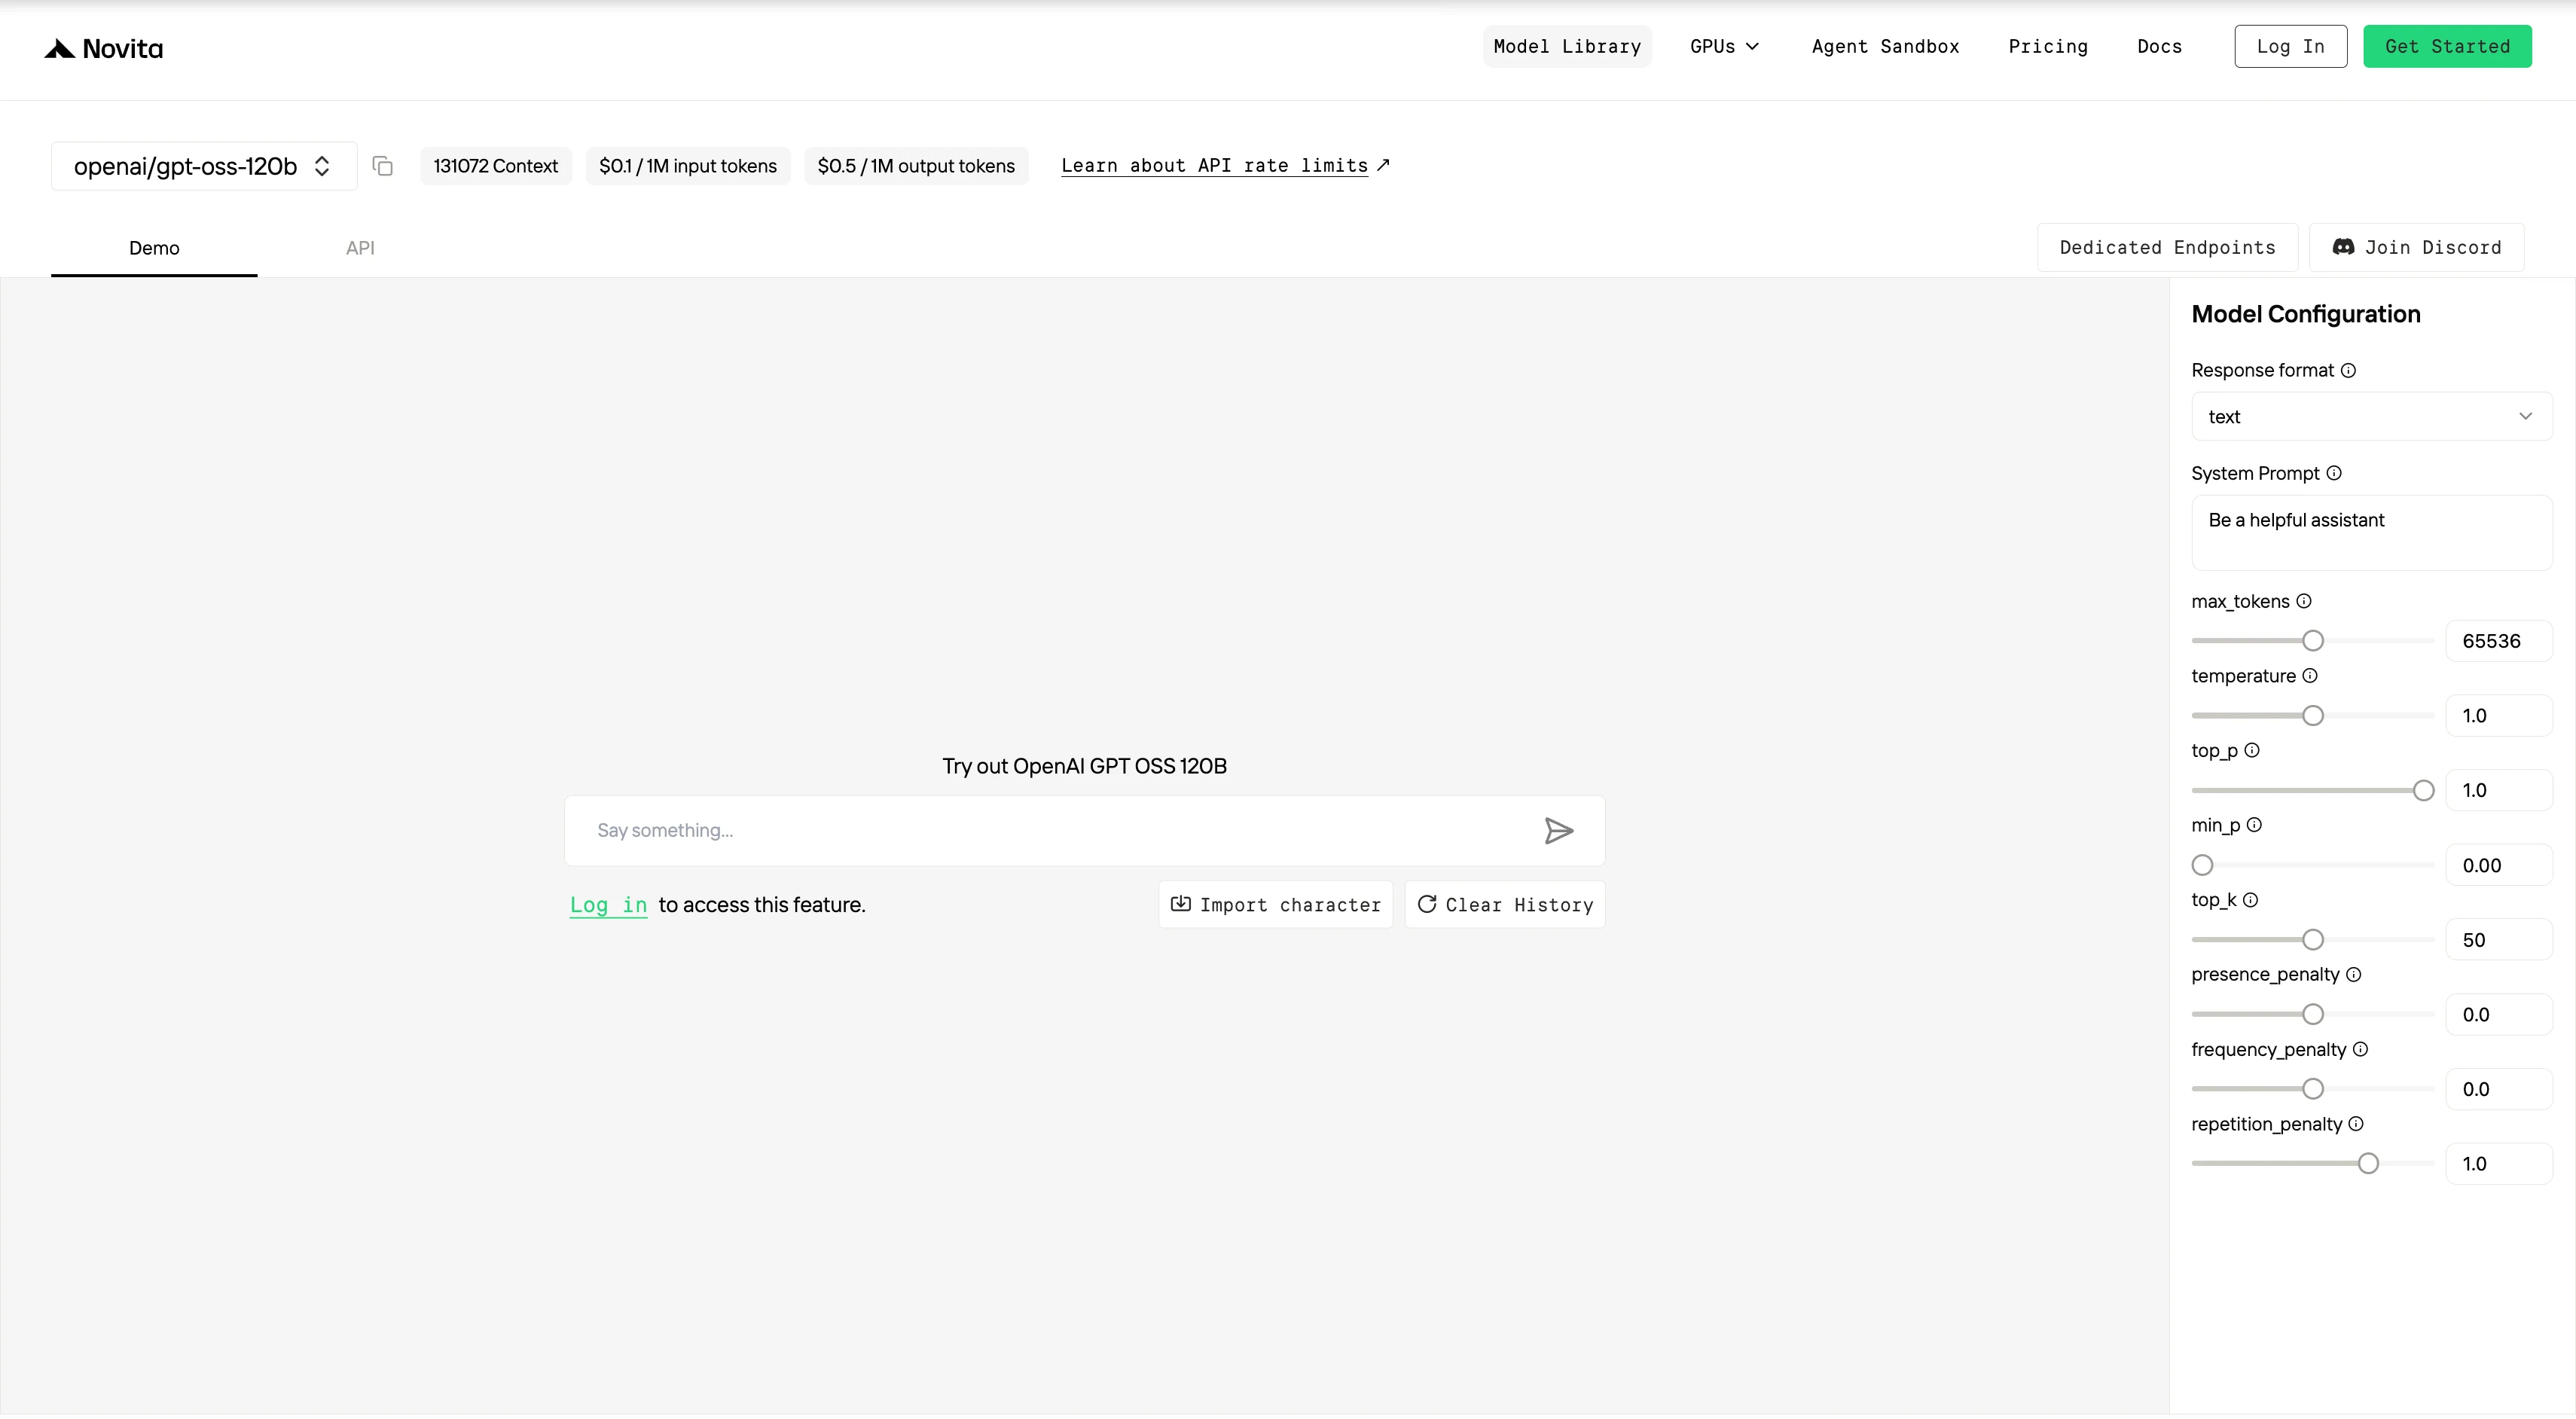Click the Model Configuration heading

click(2305, 315)
